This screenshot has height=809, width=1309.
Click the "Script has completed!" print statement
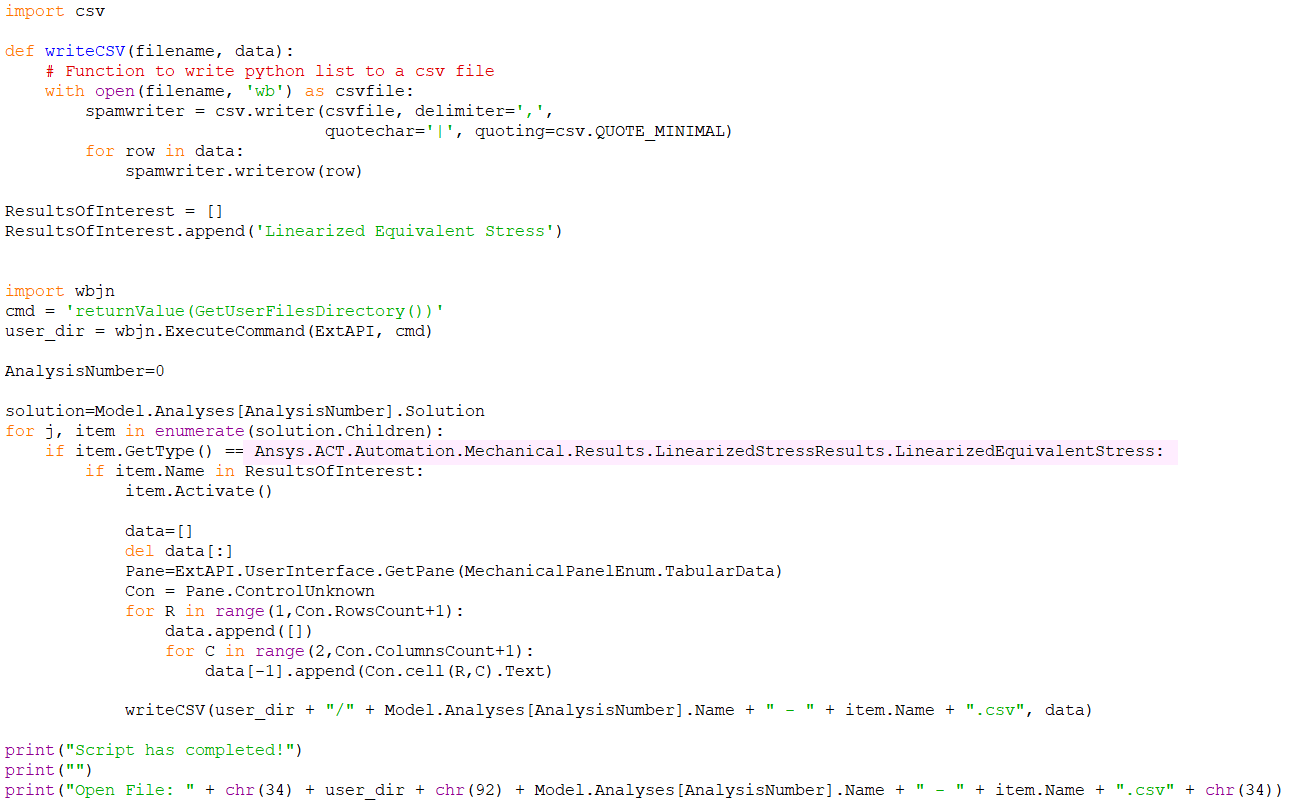(153, 750)
